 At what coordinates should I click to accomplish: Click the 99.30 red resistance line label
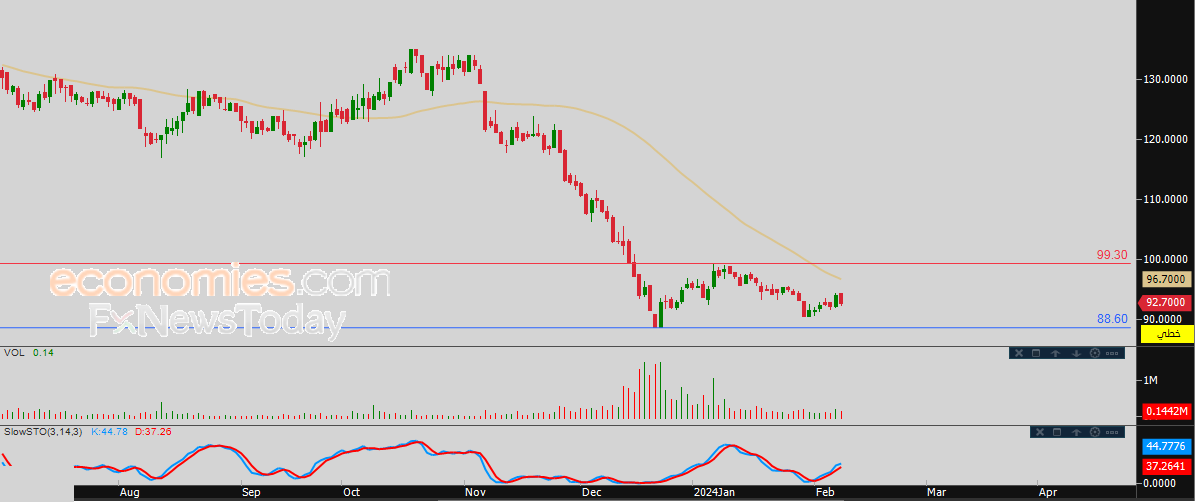pyautogui.click(x=1112, y=255)
